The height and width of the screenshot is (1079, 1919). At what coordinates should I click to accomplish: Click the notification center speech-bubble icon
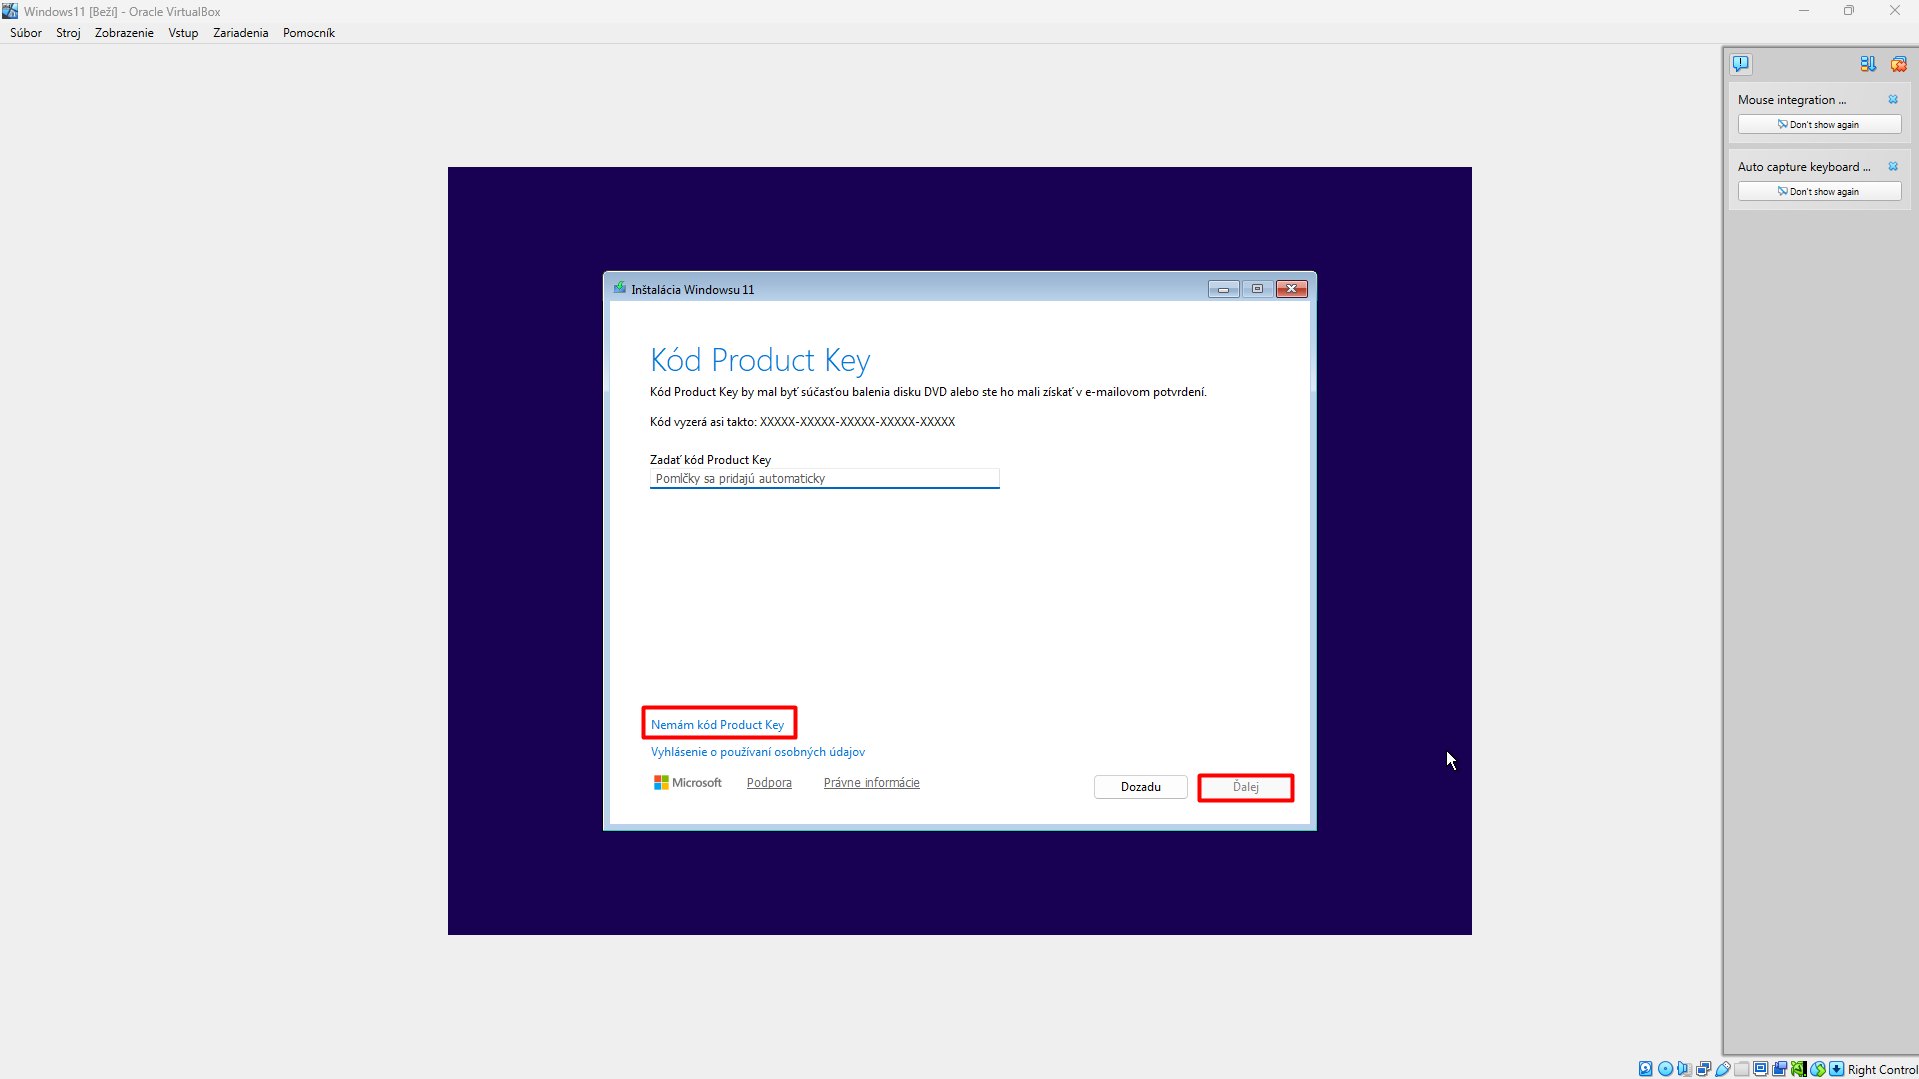click(x=1741, y=64)
